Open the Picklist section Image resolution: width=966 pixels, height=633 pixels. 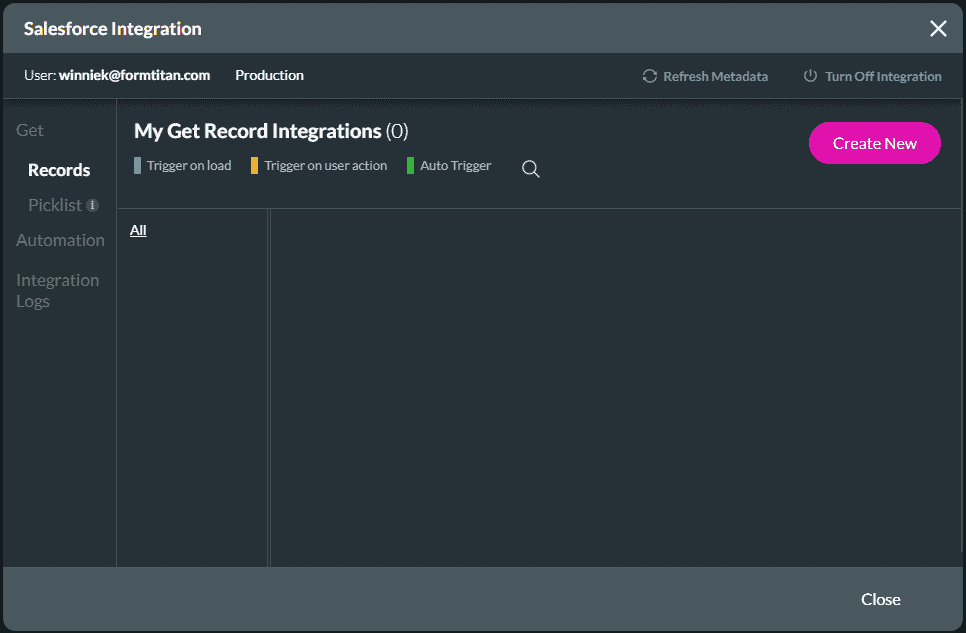(53, 205)
